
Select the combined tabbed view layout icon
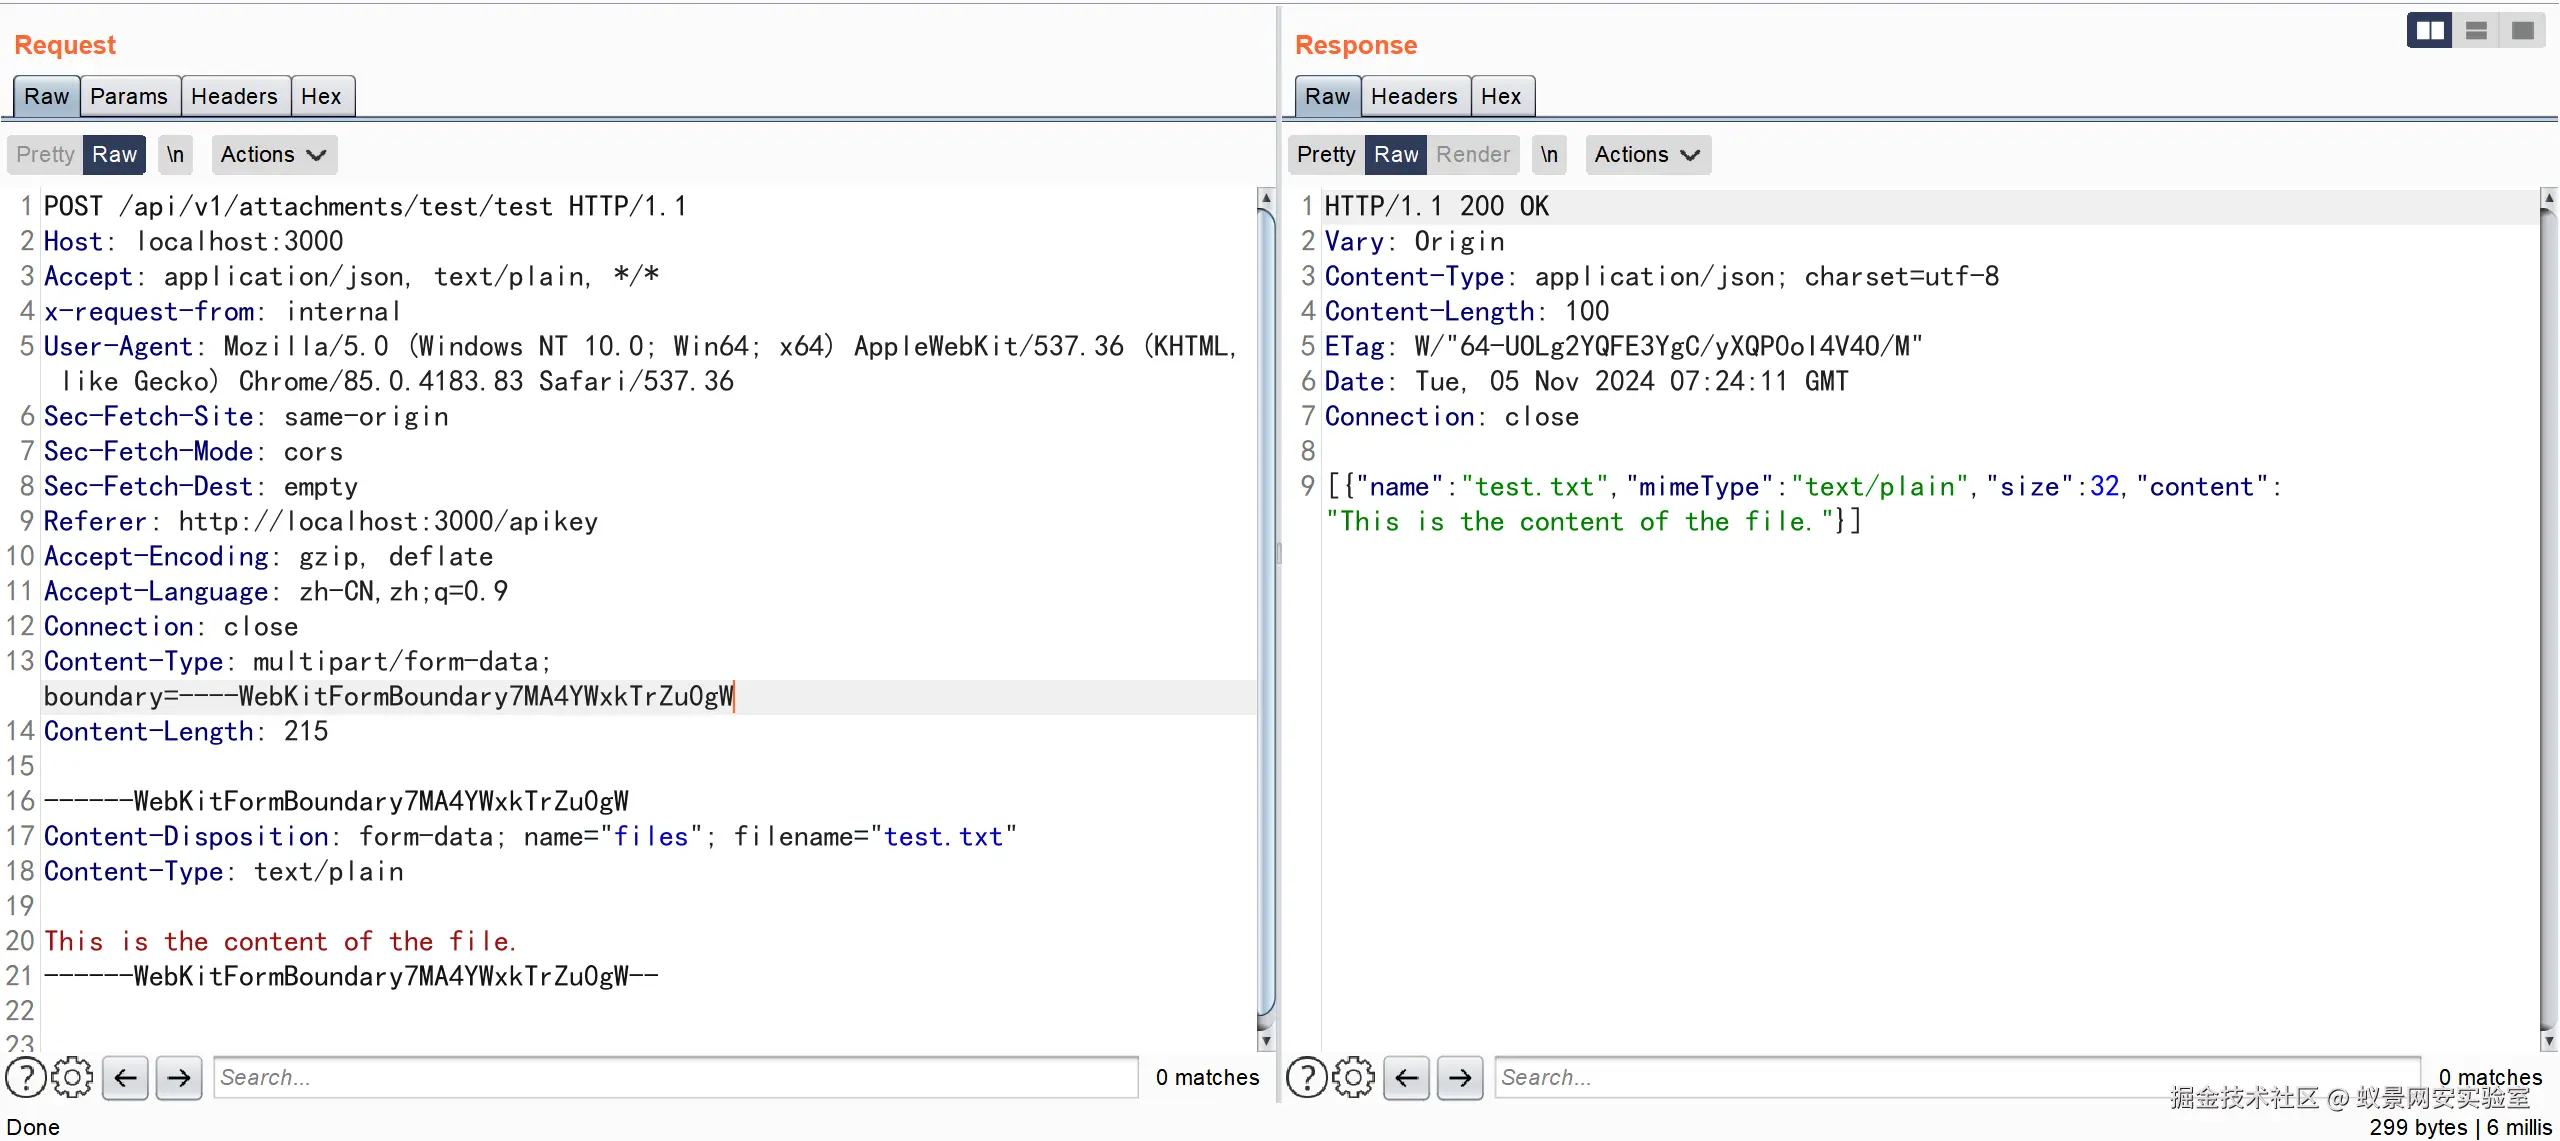coord(2522,31)
